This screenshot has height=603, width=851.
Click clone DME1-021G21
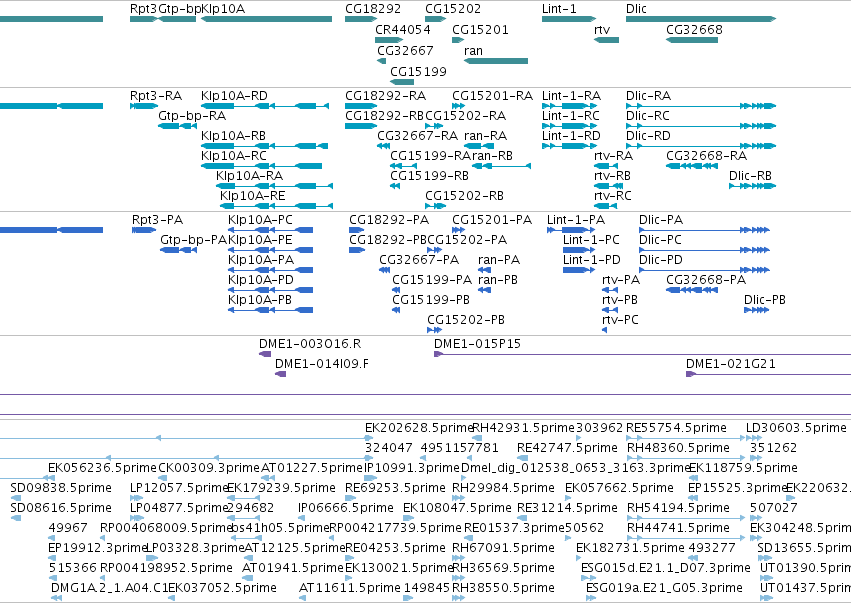(x=769, y=375)
